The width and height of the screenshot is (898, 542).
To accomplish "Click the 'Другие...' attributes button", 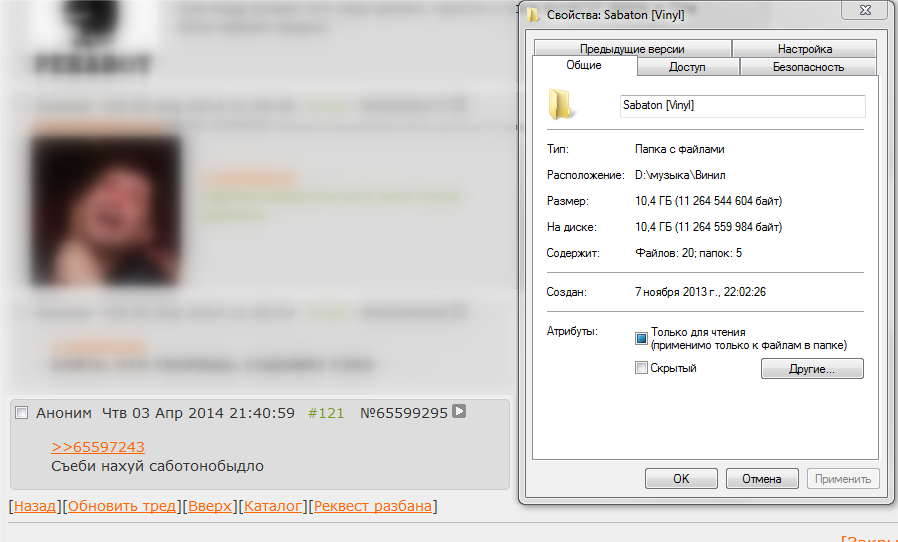I will [812, 369].
